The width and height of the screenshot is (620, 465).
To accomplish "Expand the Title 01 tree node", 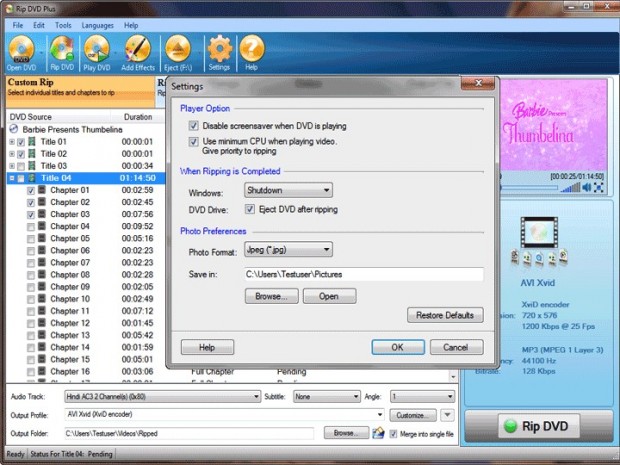I will [x=12, y=142].
